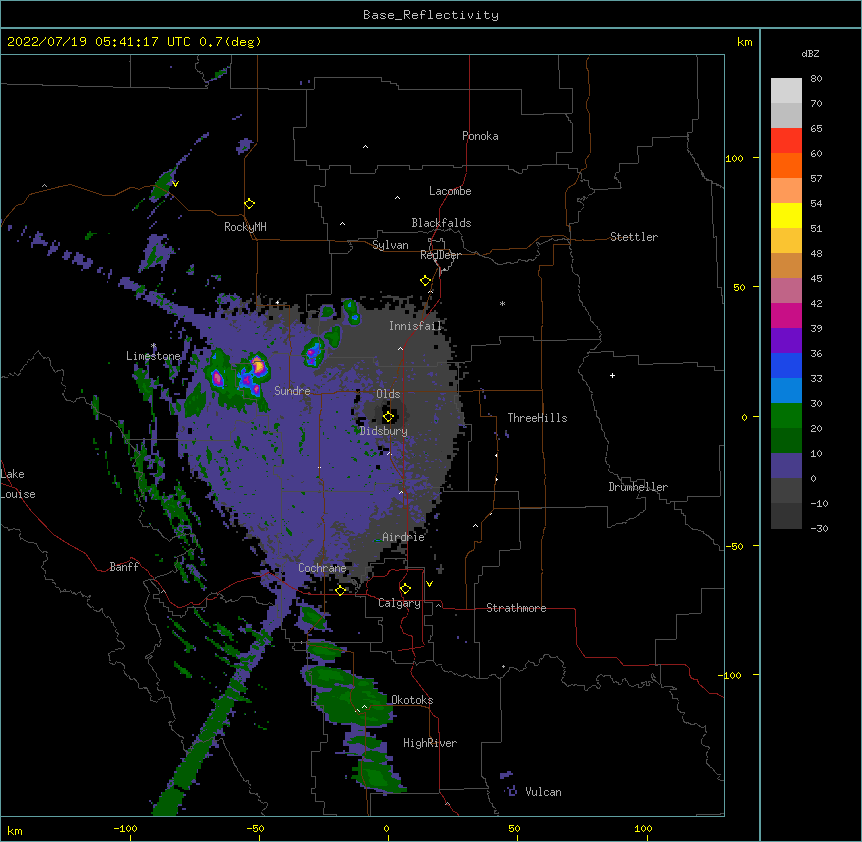Click the yellow V marker east of Calgary diamond
The height and width of the screenshot is (842, 862).
click(429, 584)
